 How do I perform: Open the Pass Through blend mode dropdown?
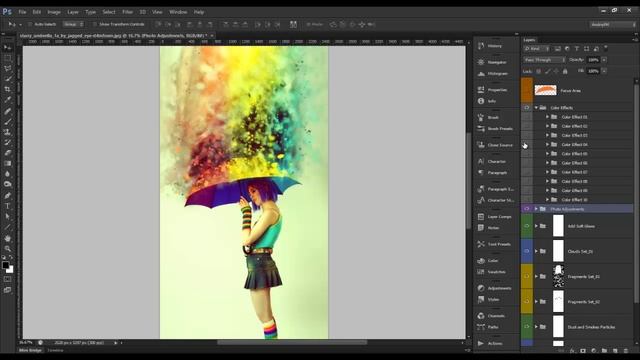click(544, 60)
